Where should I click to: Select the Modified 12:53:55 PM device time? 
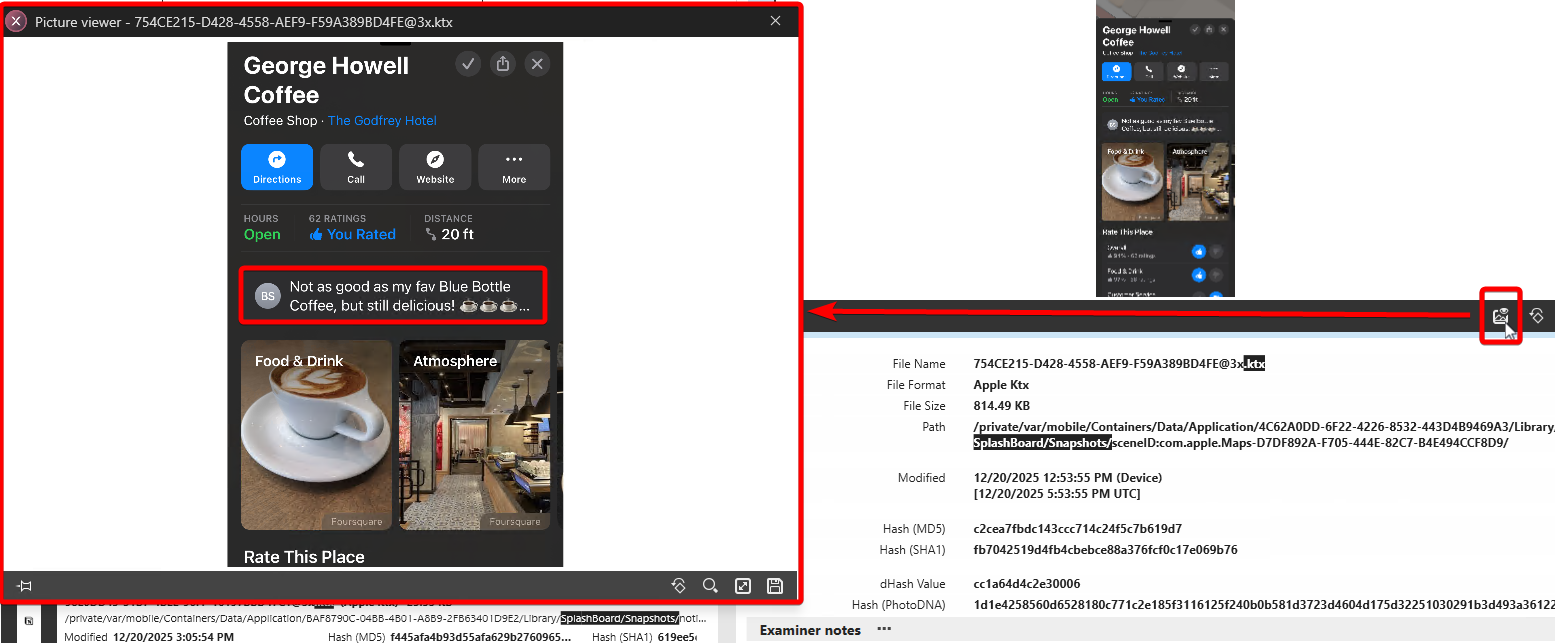[1067, 478]
